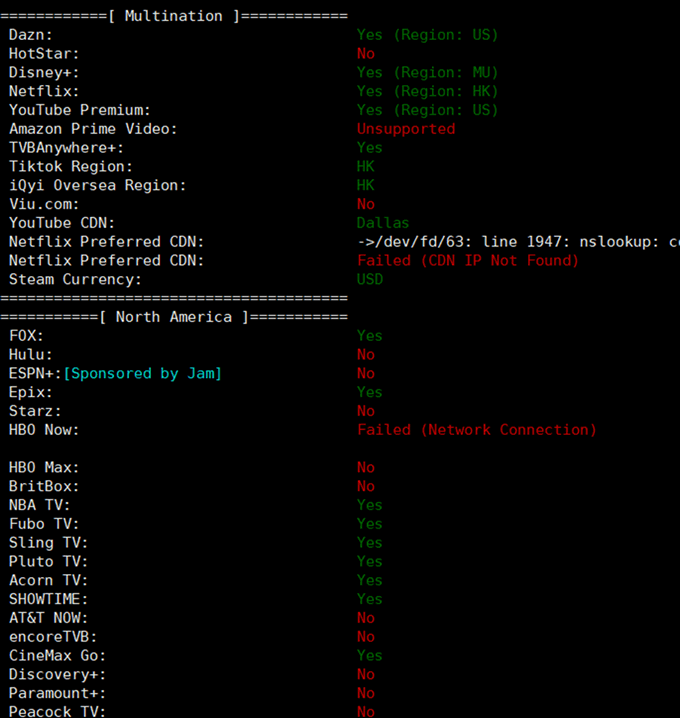Click the TVBAnywhere+ label
This screenshot has height=718, width=680.
(x=66, y=148)
